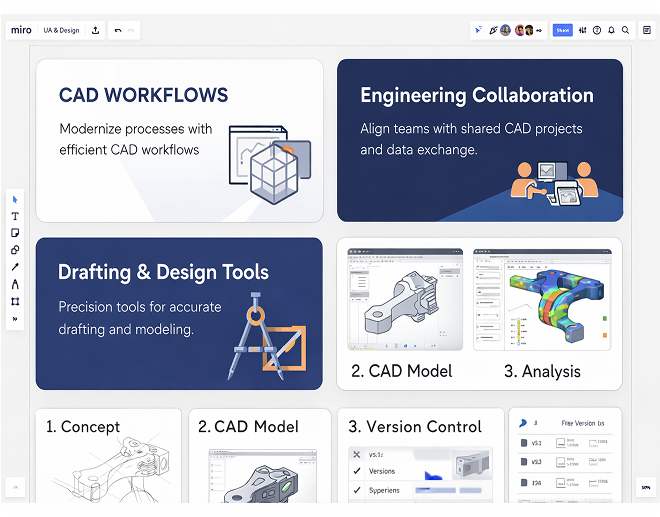Click the export board upload icon
Viewport: 660px width, 517px height.
point(95,30)
